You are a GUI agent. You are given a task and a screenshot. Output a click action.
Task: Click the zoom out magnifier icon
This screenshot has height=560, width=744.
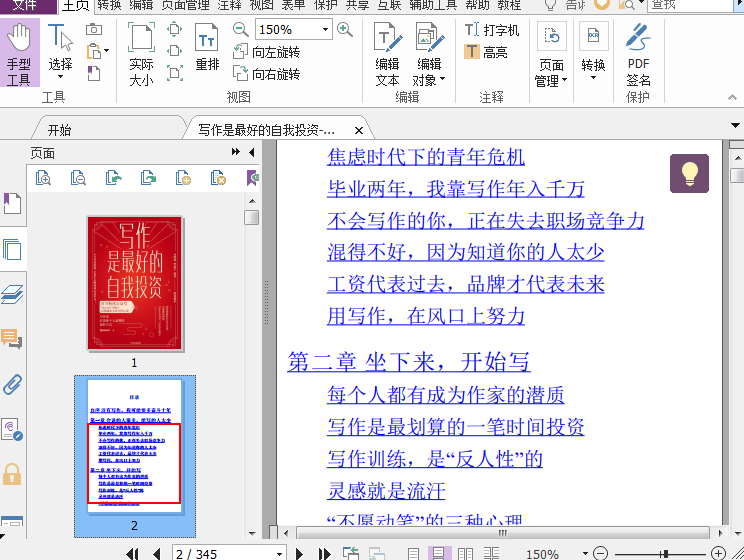[241, 29]
